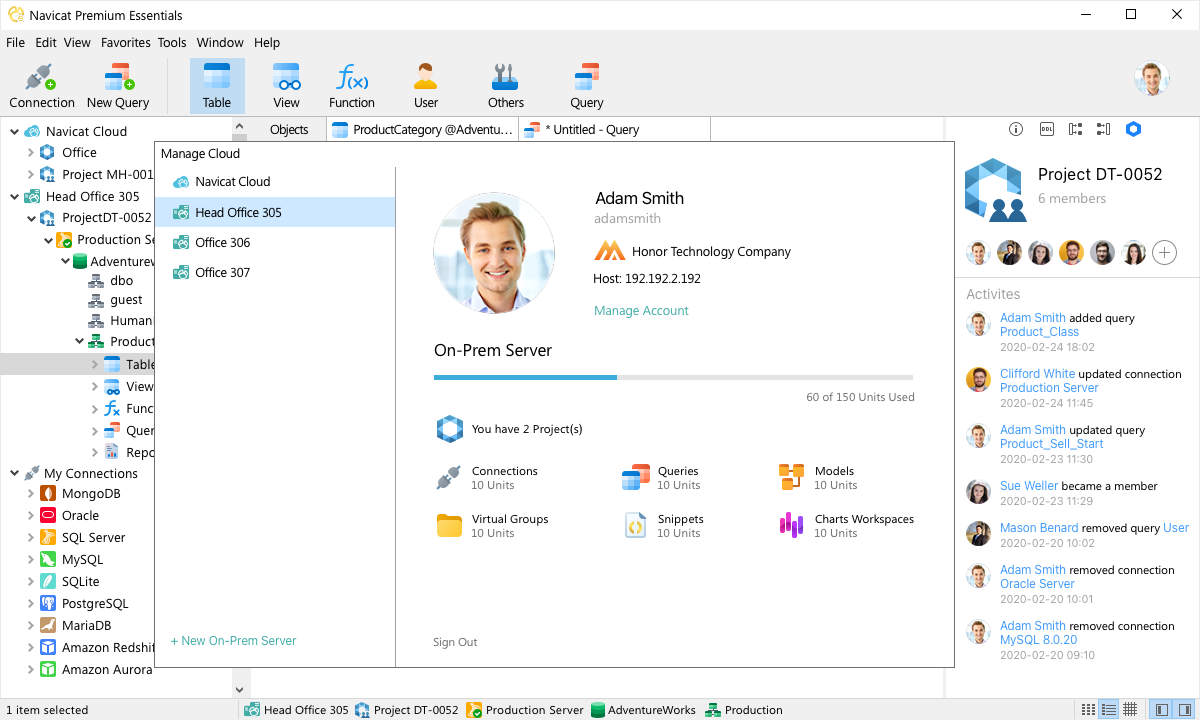
Task: Open the Product_Class activity link
Action: [1039, 332]
